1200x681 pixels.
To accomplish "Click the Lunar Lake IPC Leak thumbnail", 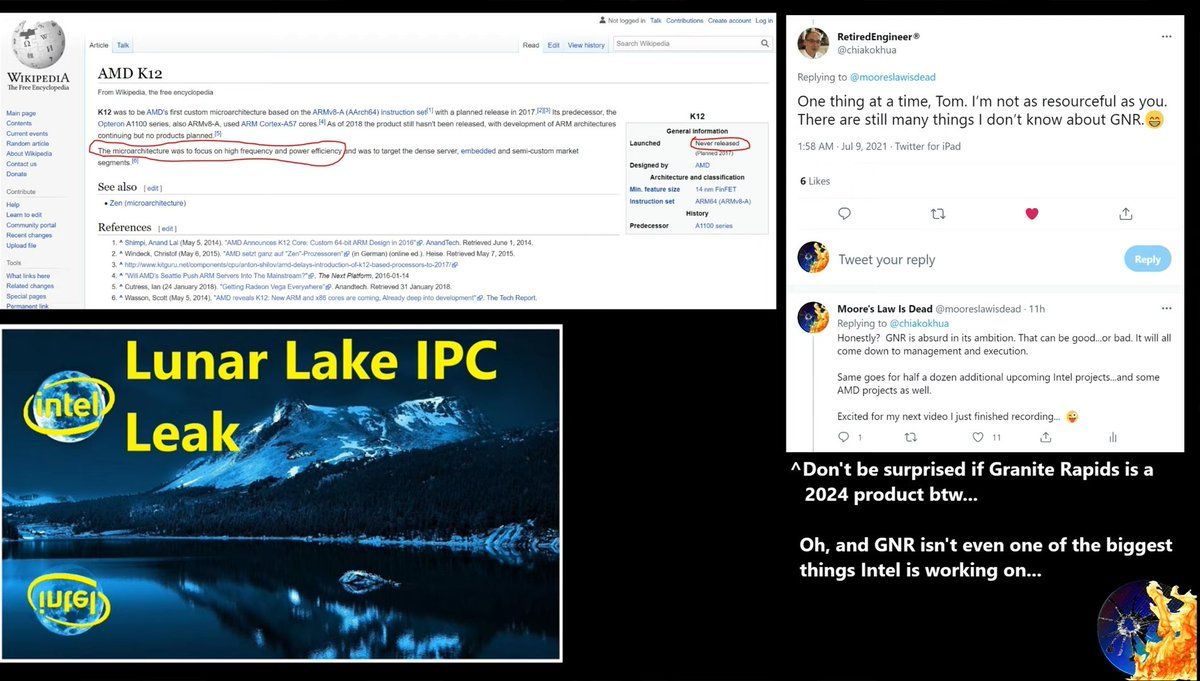I will (281, 492).
